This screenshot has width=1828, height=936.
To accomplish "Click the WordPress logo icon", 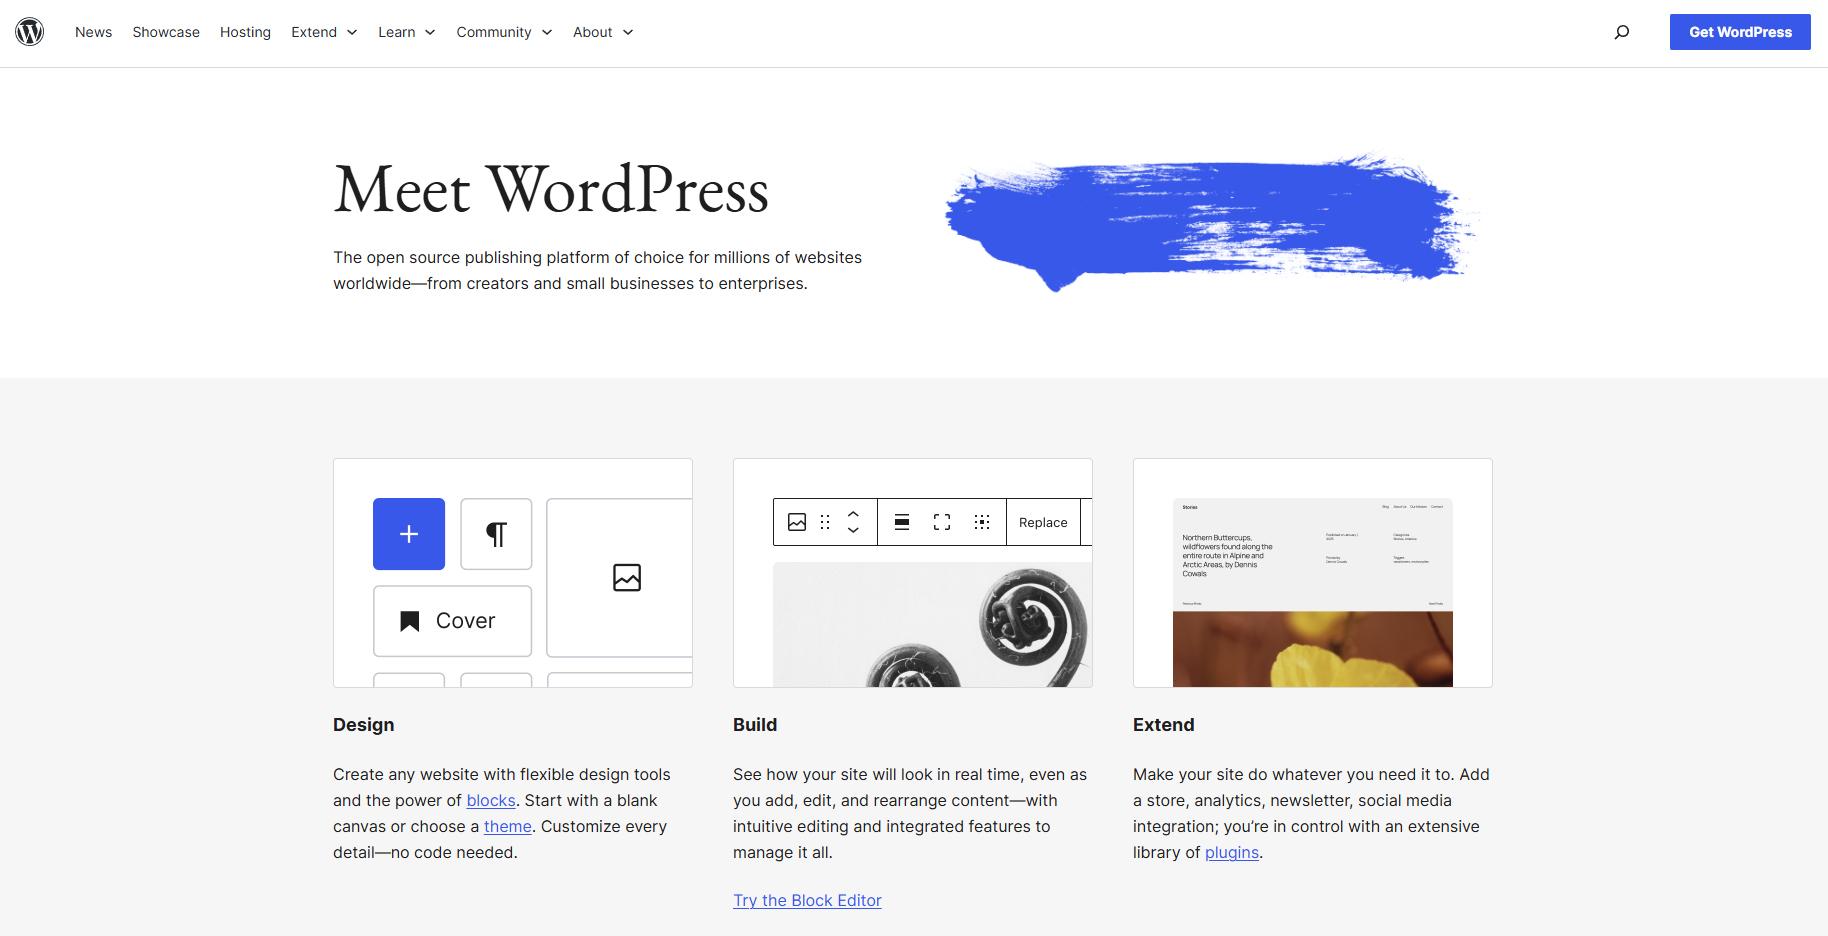I will pos(30,32).
